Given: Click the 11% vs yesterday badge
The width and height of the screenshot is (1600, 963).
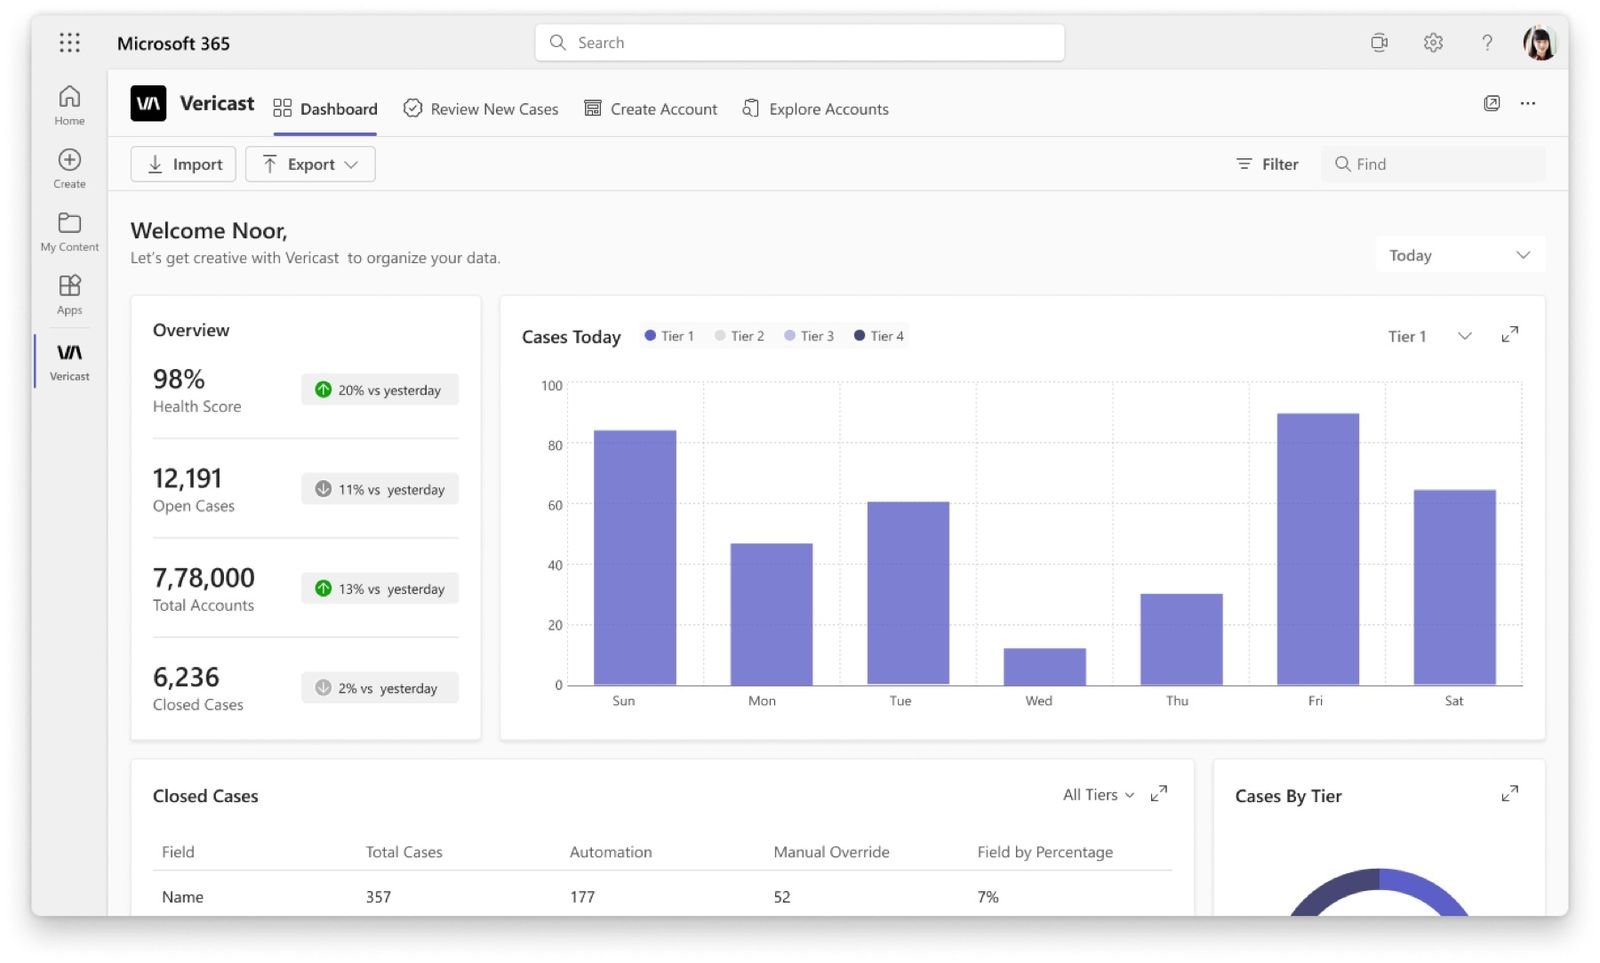Looking at the screenshot, I should [380, 489].
